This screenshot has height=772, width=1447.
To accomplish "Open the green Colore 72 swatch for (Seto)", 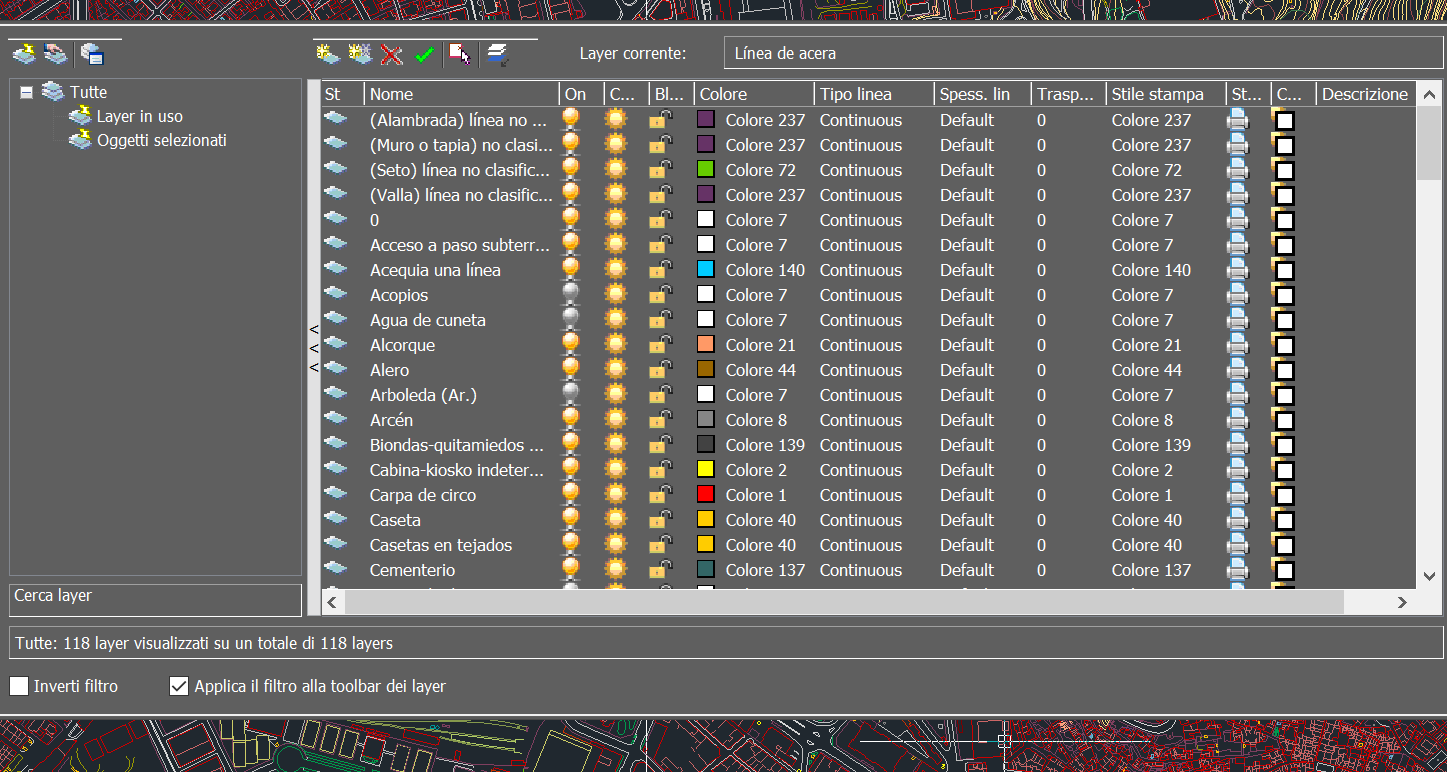I will (x=706, y=169).
